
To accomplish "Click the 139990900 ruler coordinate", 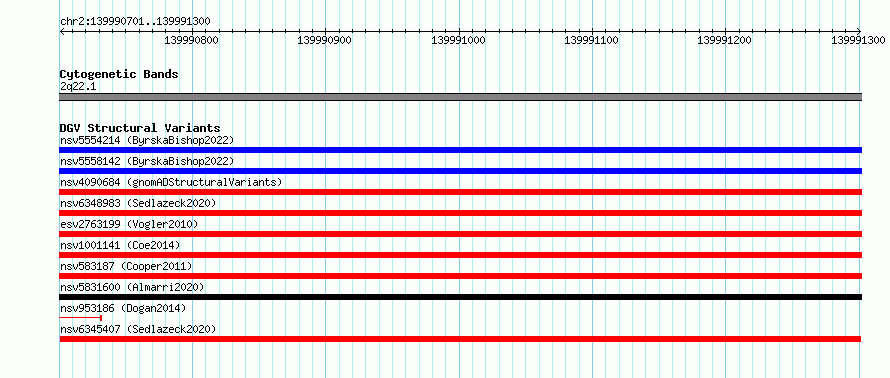I will (324, 40).
